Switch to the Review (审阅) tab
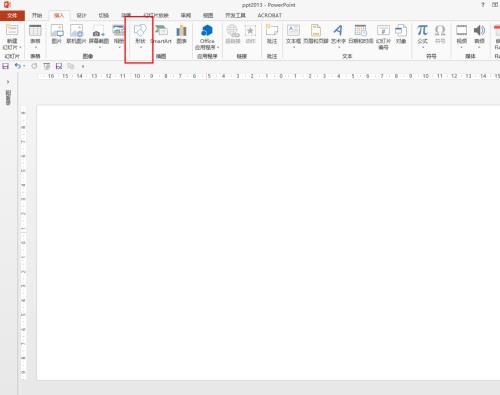500x395 pixels. [186, 15]
